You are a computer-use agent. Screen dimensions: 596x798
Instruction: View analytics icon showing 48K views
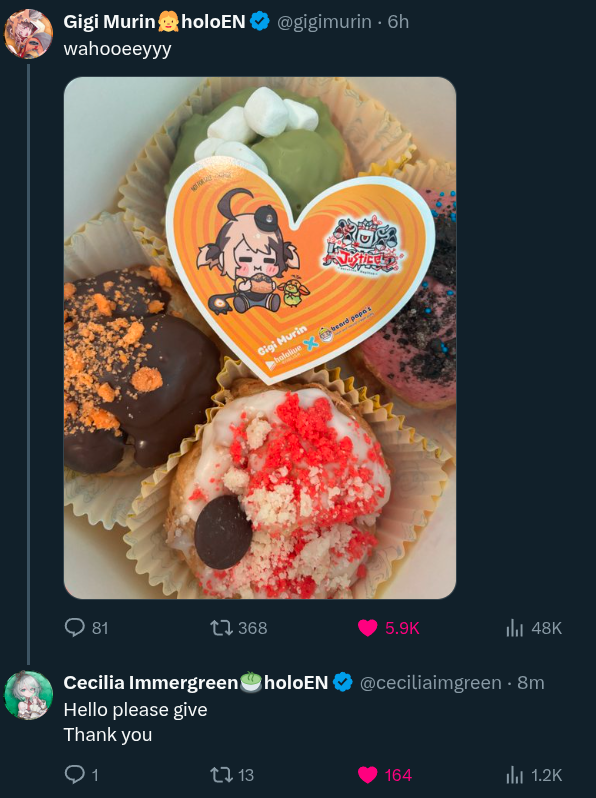tap(515, 629)
